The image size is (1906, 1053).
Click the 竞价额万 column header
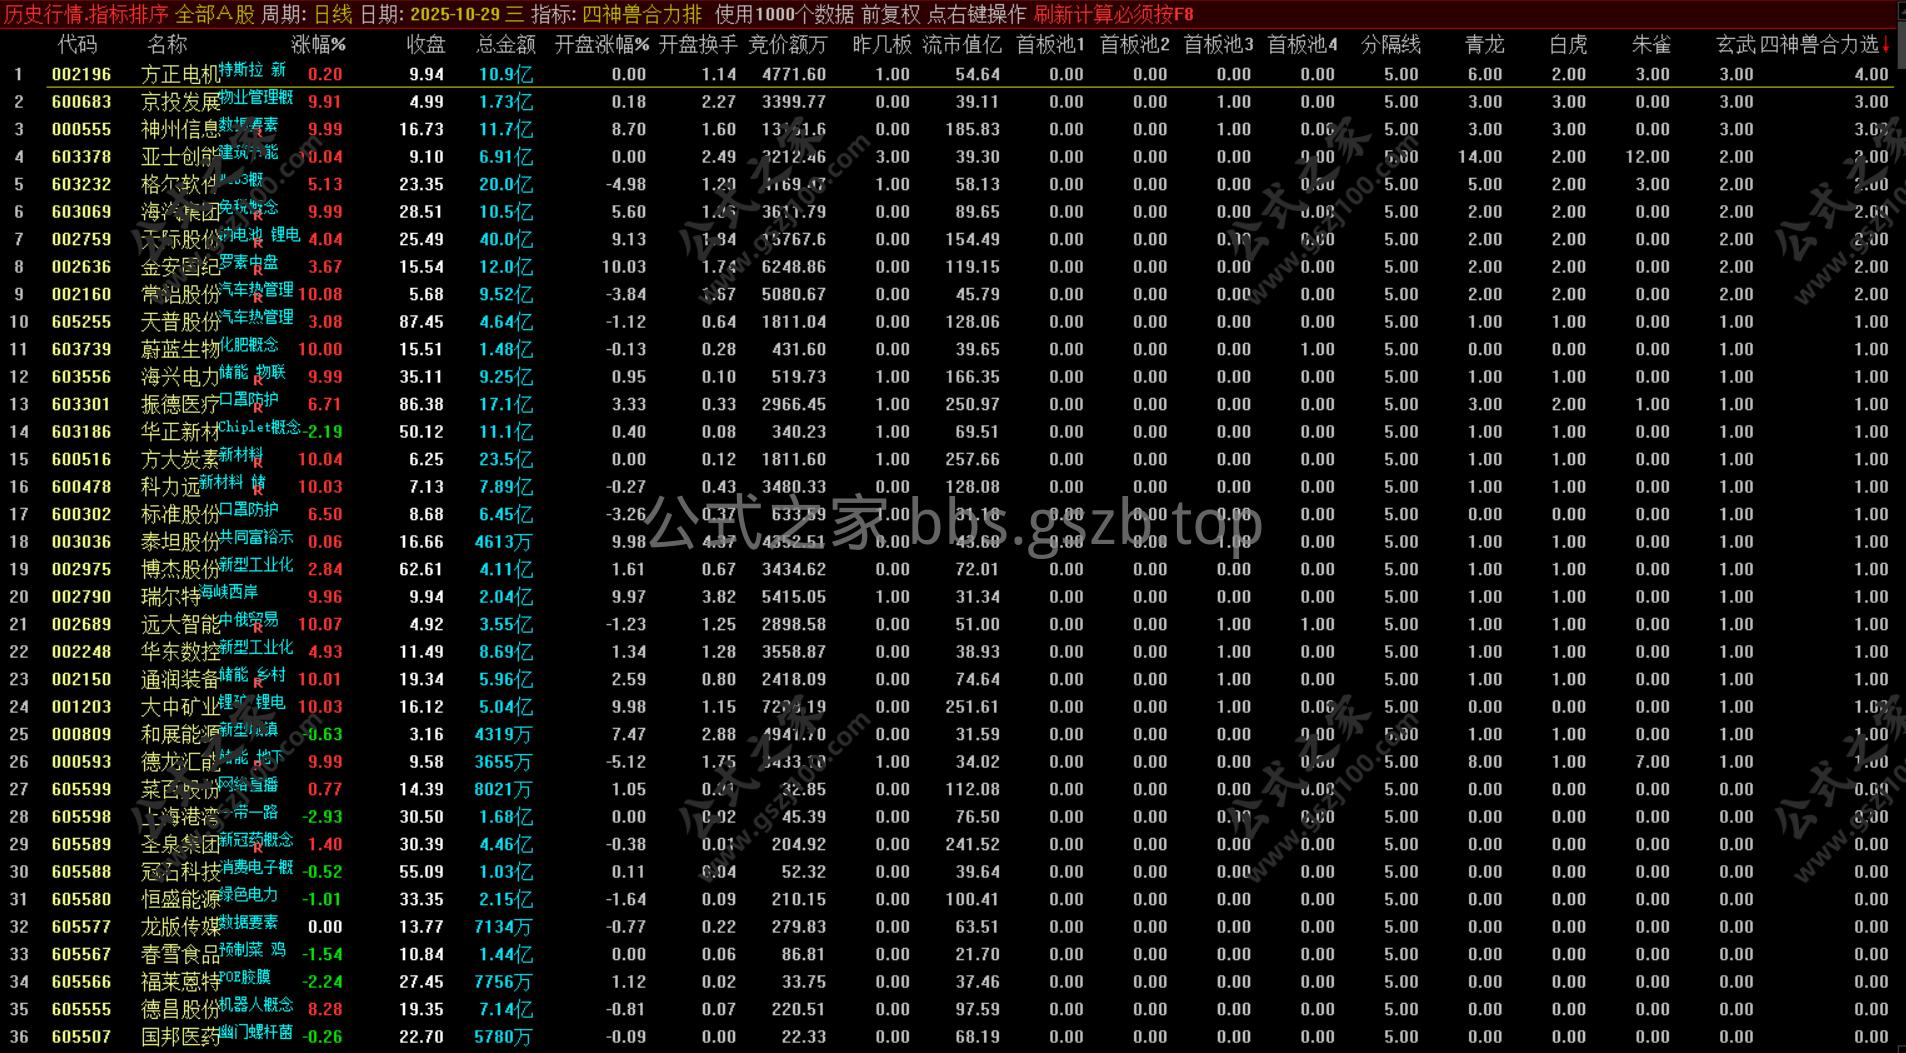(x=788, y=44)
